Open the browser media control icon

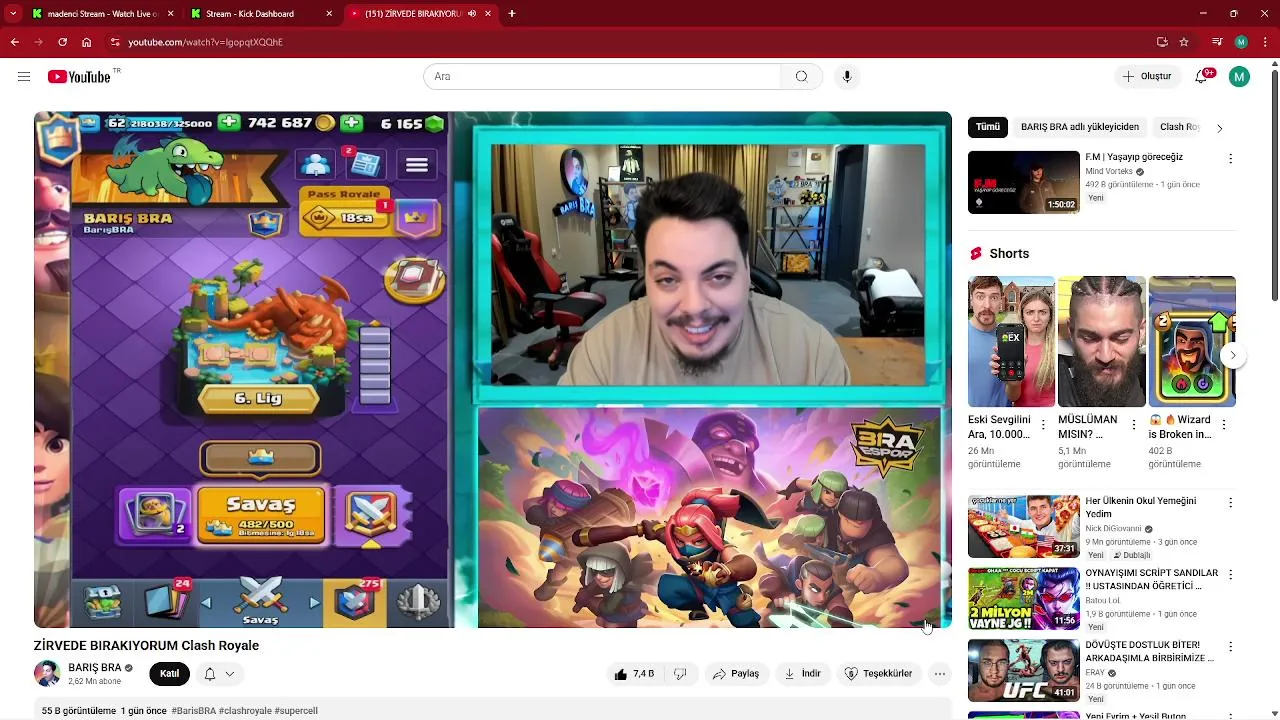coord(1217,42)
